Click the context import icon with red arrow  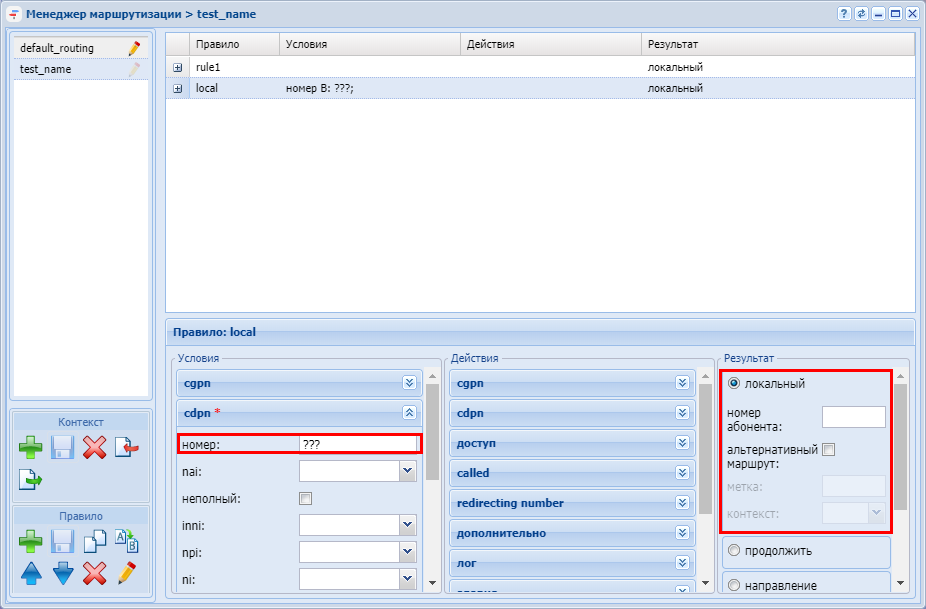point(126,447)
